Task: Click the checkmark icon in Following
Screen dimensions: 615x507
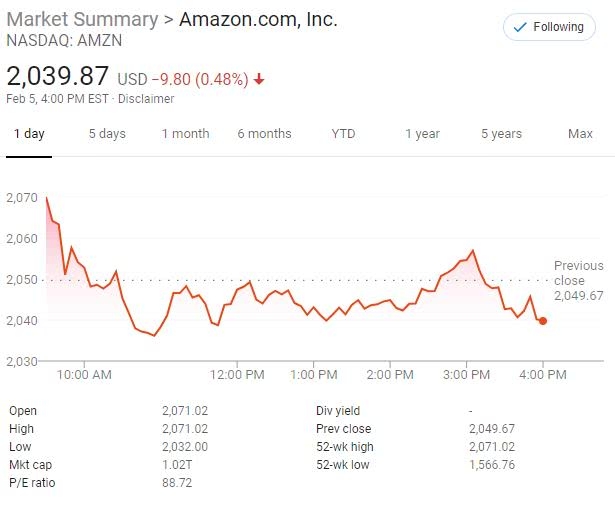Action: click(x=519, y=28)
